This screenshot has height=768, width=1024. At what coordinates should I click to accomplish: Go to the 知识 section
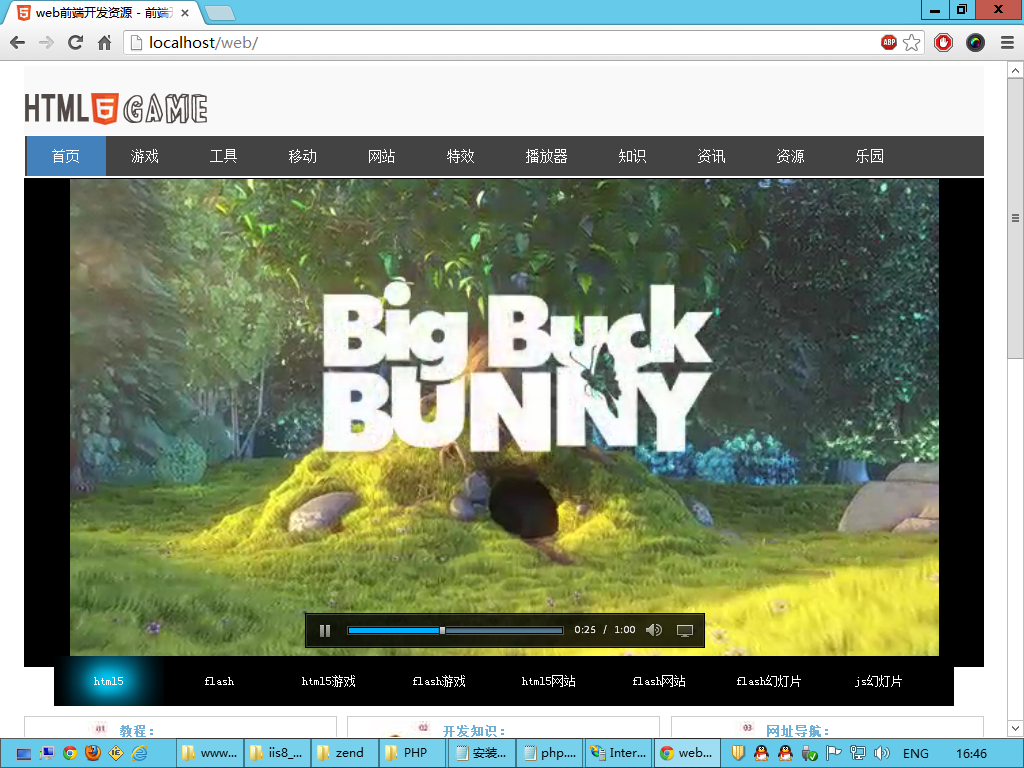coord(632,156)
